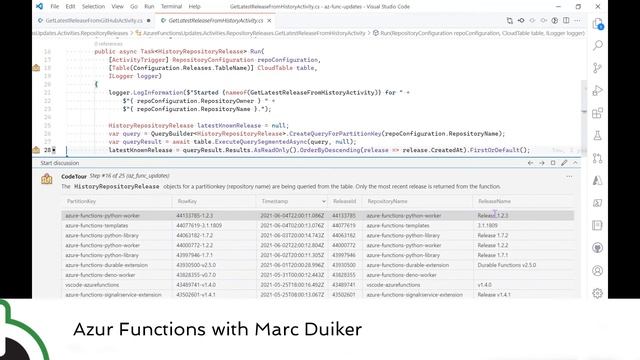
Task: Open the File menu
Action: tap(54, 7)
